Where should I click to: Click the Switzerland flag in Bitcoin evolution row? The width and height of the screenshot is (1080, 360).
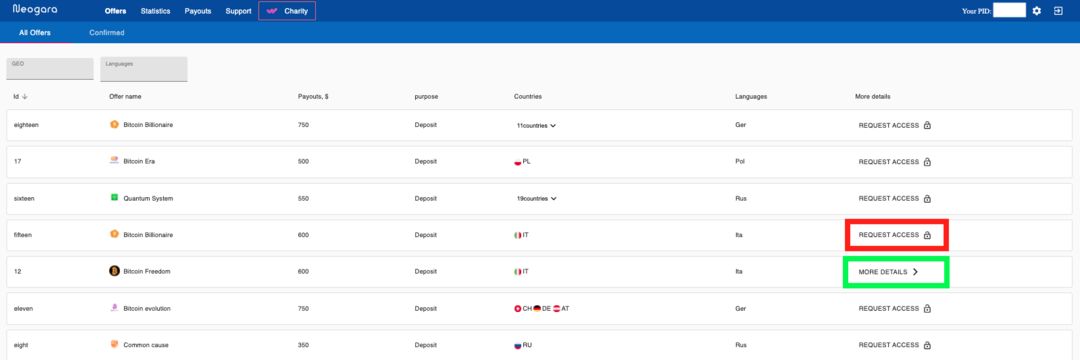click(518, 308)
